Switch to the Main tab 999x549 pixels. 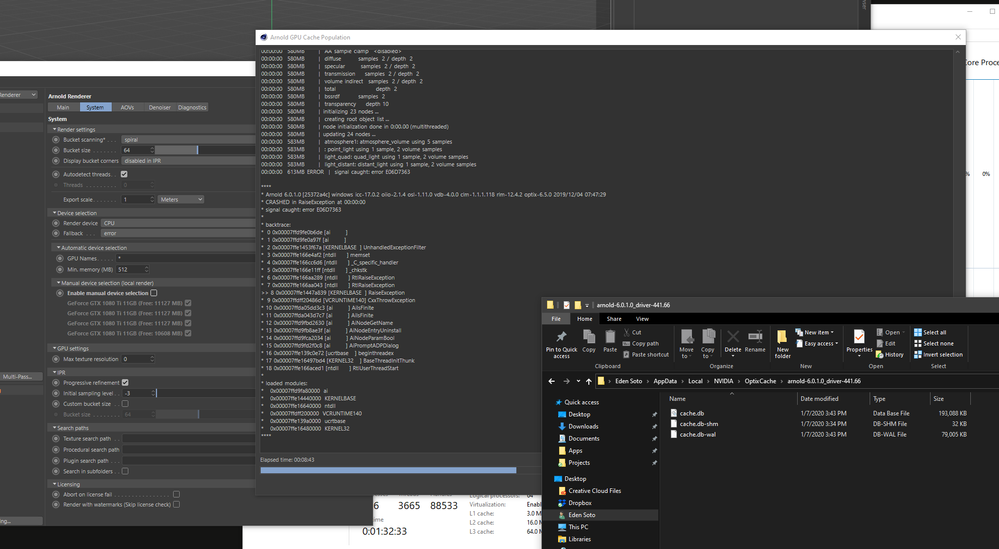(x=63, y=107)
